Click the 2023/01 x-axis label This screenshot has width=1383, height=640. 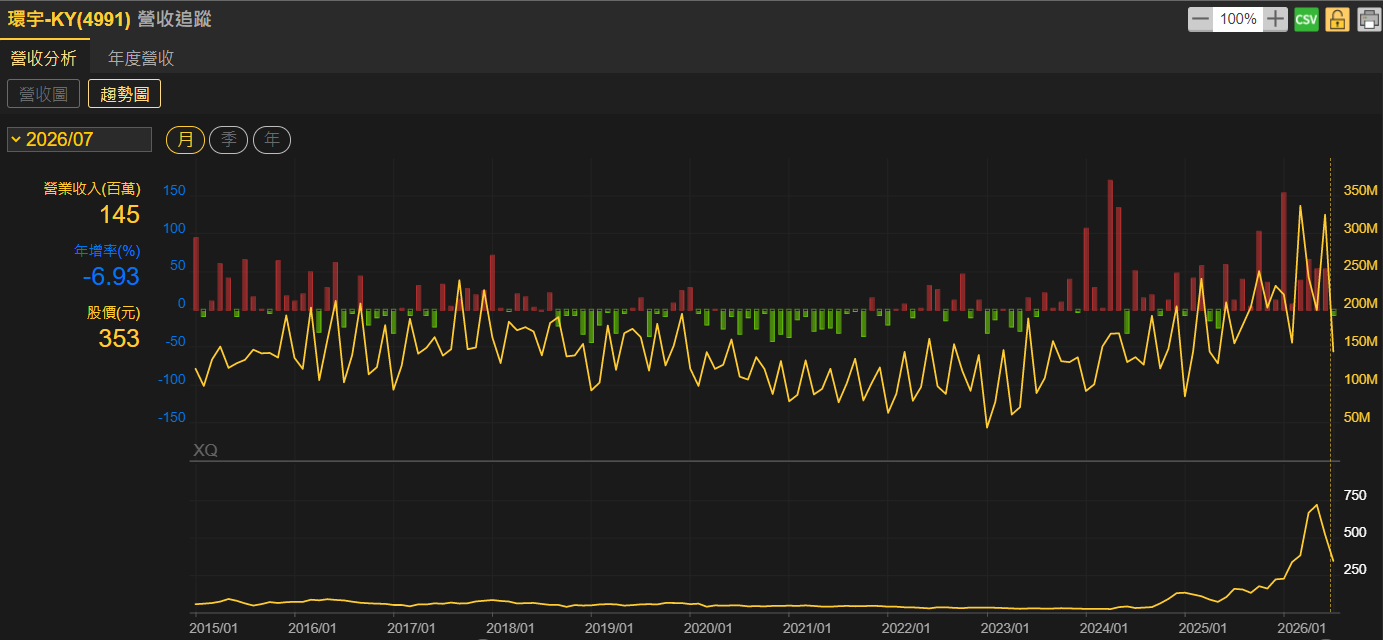pyautogui.click(x=1005, y=628)
